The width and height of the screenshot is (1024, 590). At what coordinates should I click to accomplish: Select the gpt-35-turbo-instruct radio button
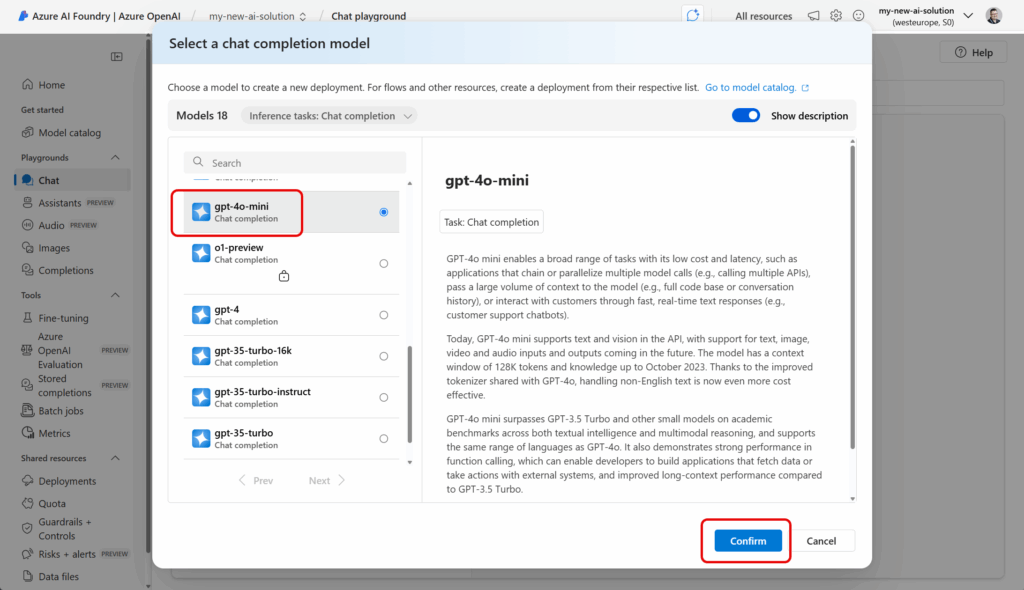pos(383,397)
